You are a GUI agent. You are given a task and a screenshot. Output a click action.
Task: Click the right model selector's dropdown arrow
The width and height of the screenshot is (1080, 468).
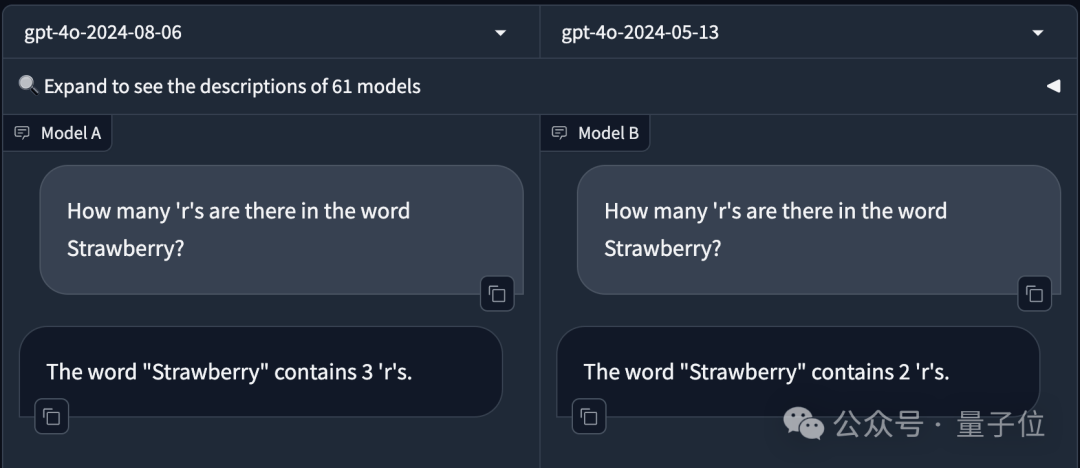(1037, 33)
